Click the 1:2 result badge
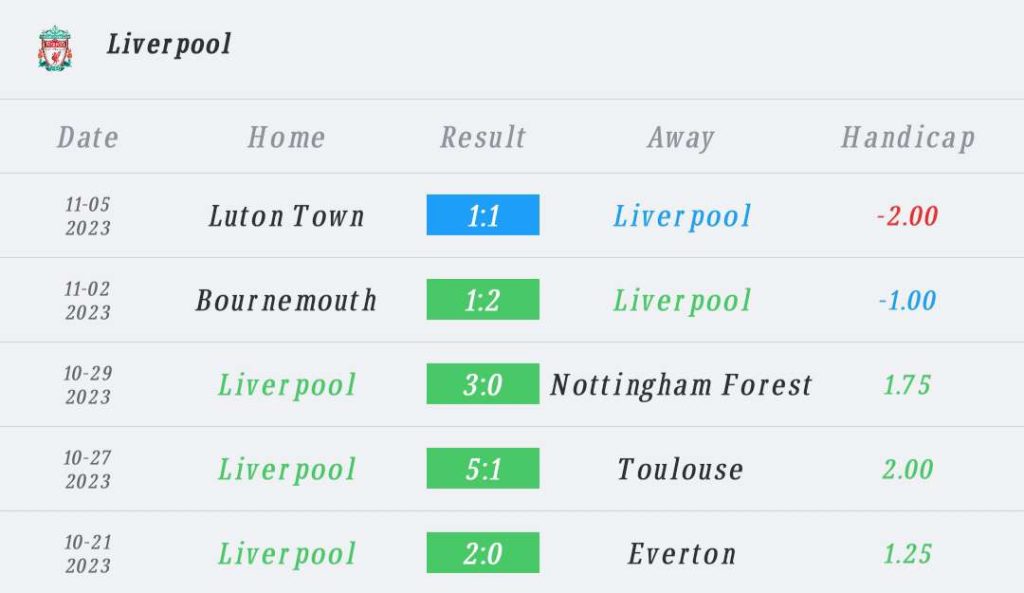The image size is (1024, 593). (x=483, y=300)
